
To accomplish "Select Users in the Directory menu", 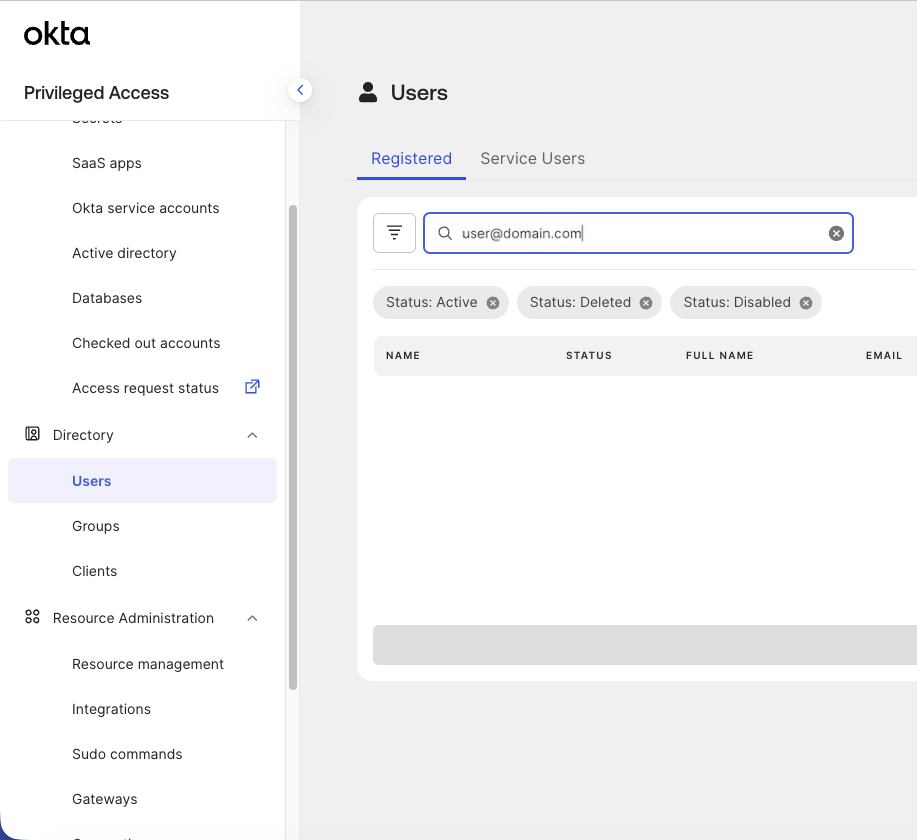I will tap(142, 481).
